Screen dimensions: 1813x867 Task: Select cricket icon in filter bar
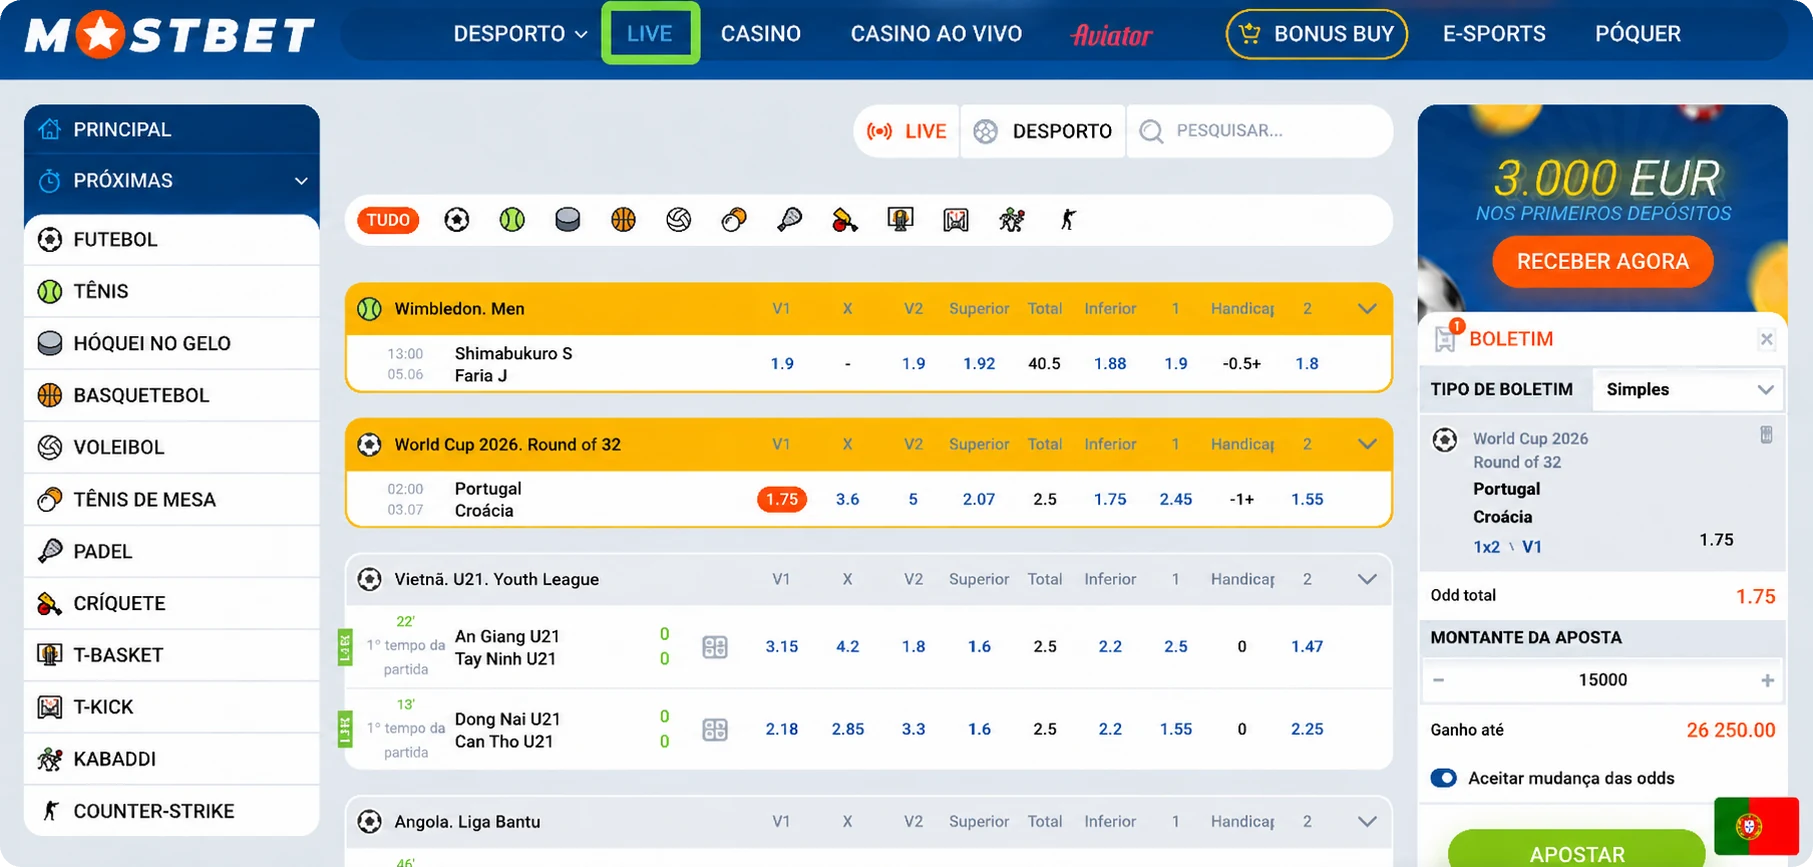point(845,220)
